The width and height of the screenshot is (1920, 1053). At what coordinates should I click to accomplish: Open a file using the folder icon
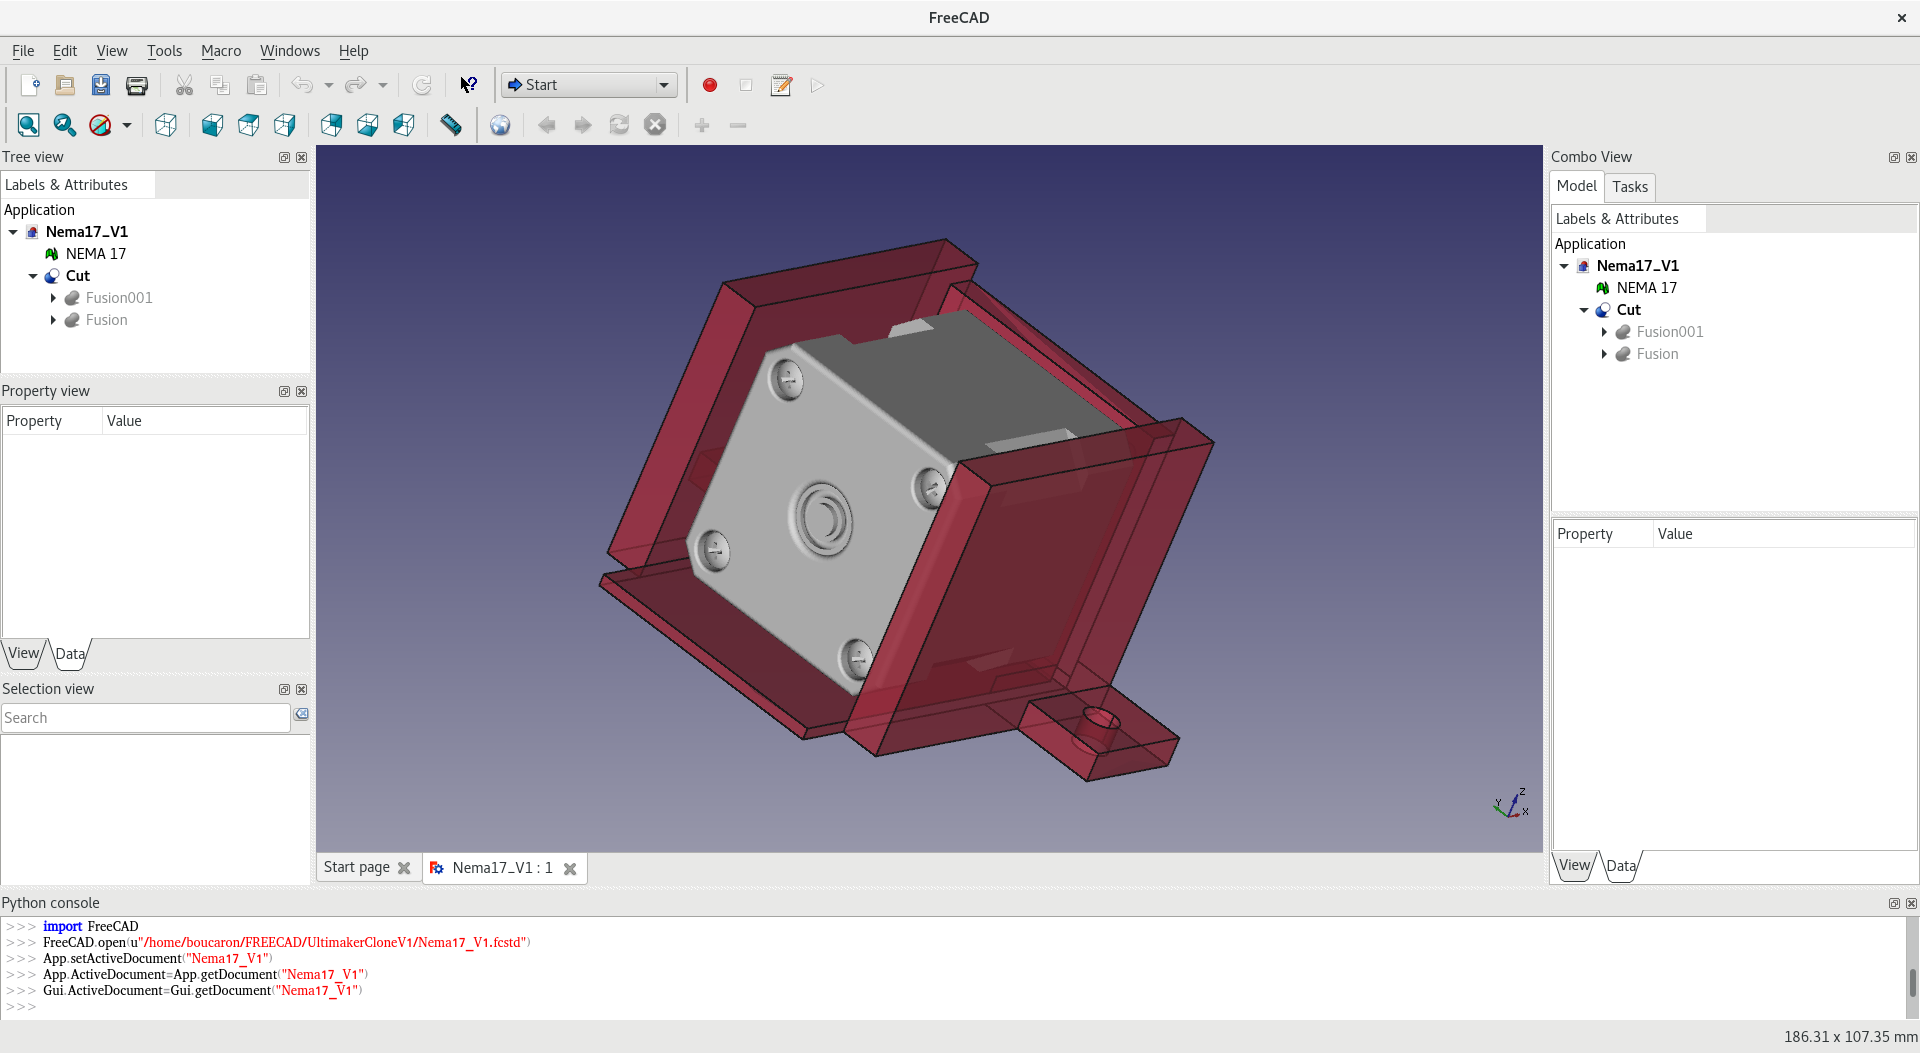coord(65,86)
